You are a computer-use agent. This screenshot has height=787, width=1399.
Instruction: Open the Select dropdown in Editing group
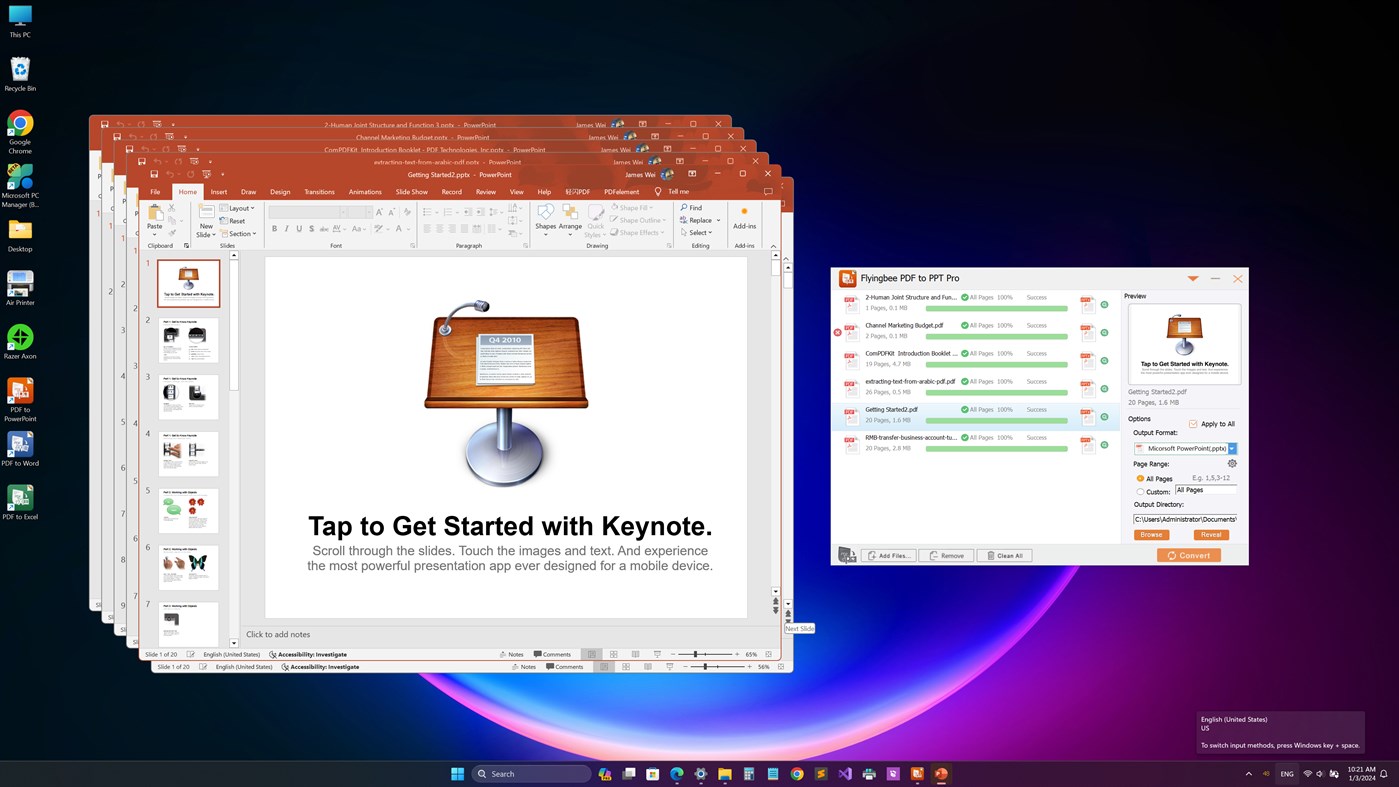pyautogui.click(x=697, y=233)
